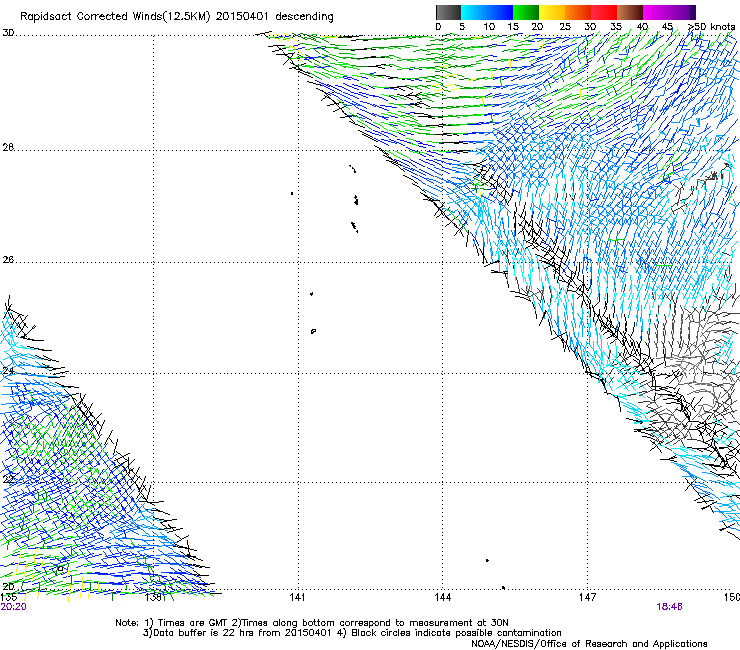Screen dimensions: 740x650
Task: Click the latitude label 30
Action: (x=8, y=33)
